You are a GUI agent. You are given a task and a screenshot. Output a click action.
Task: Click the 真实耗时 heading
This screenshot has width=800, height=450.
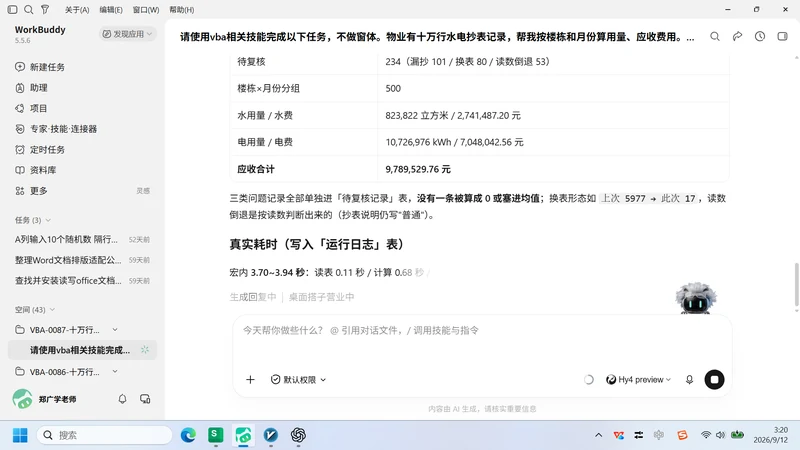click(316, 244)
